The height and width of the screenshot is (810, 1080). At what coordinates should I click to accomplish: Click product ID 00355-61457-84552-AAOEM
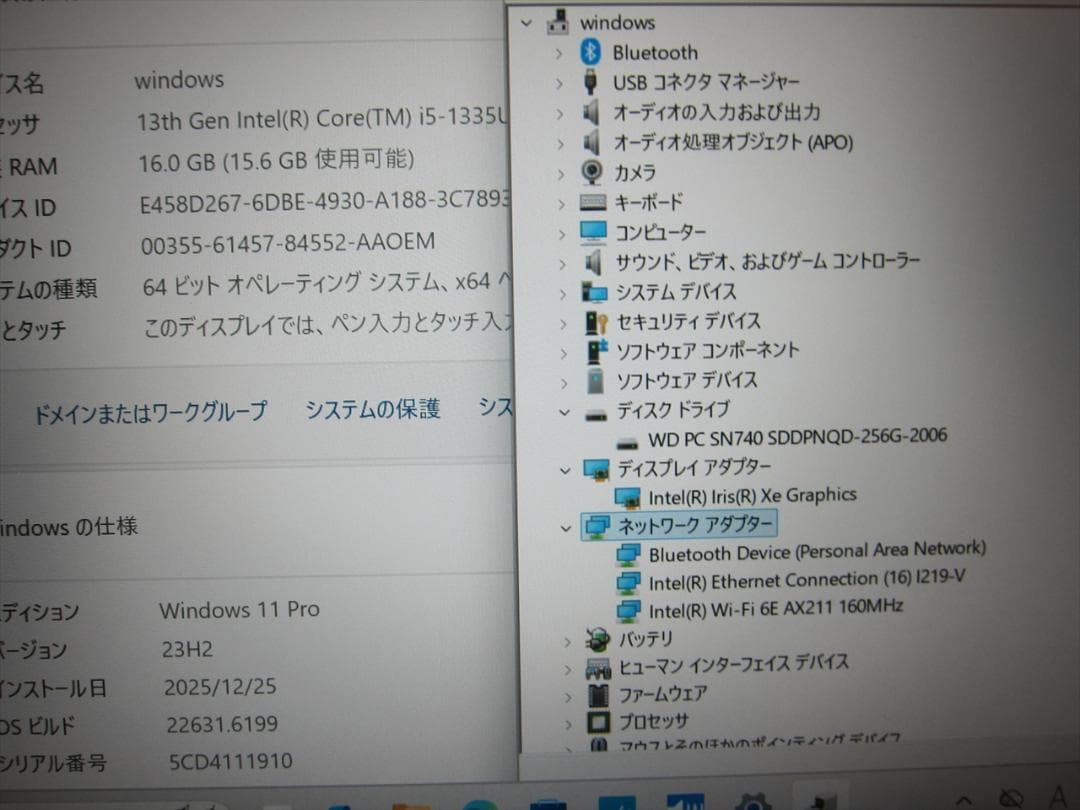point(288,243)
